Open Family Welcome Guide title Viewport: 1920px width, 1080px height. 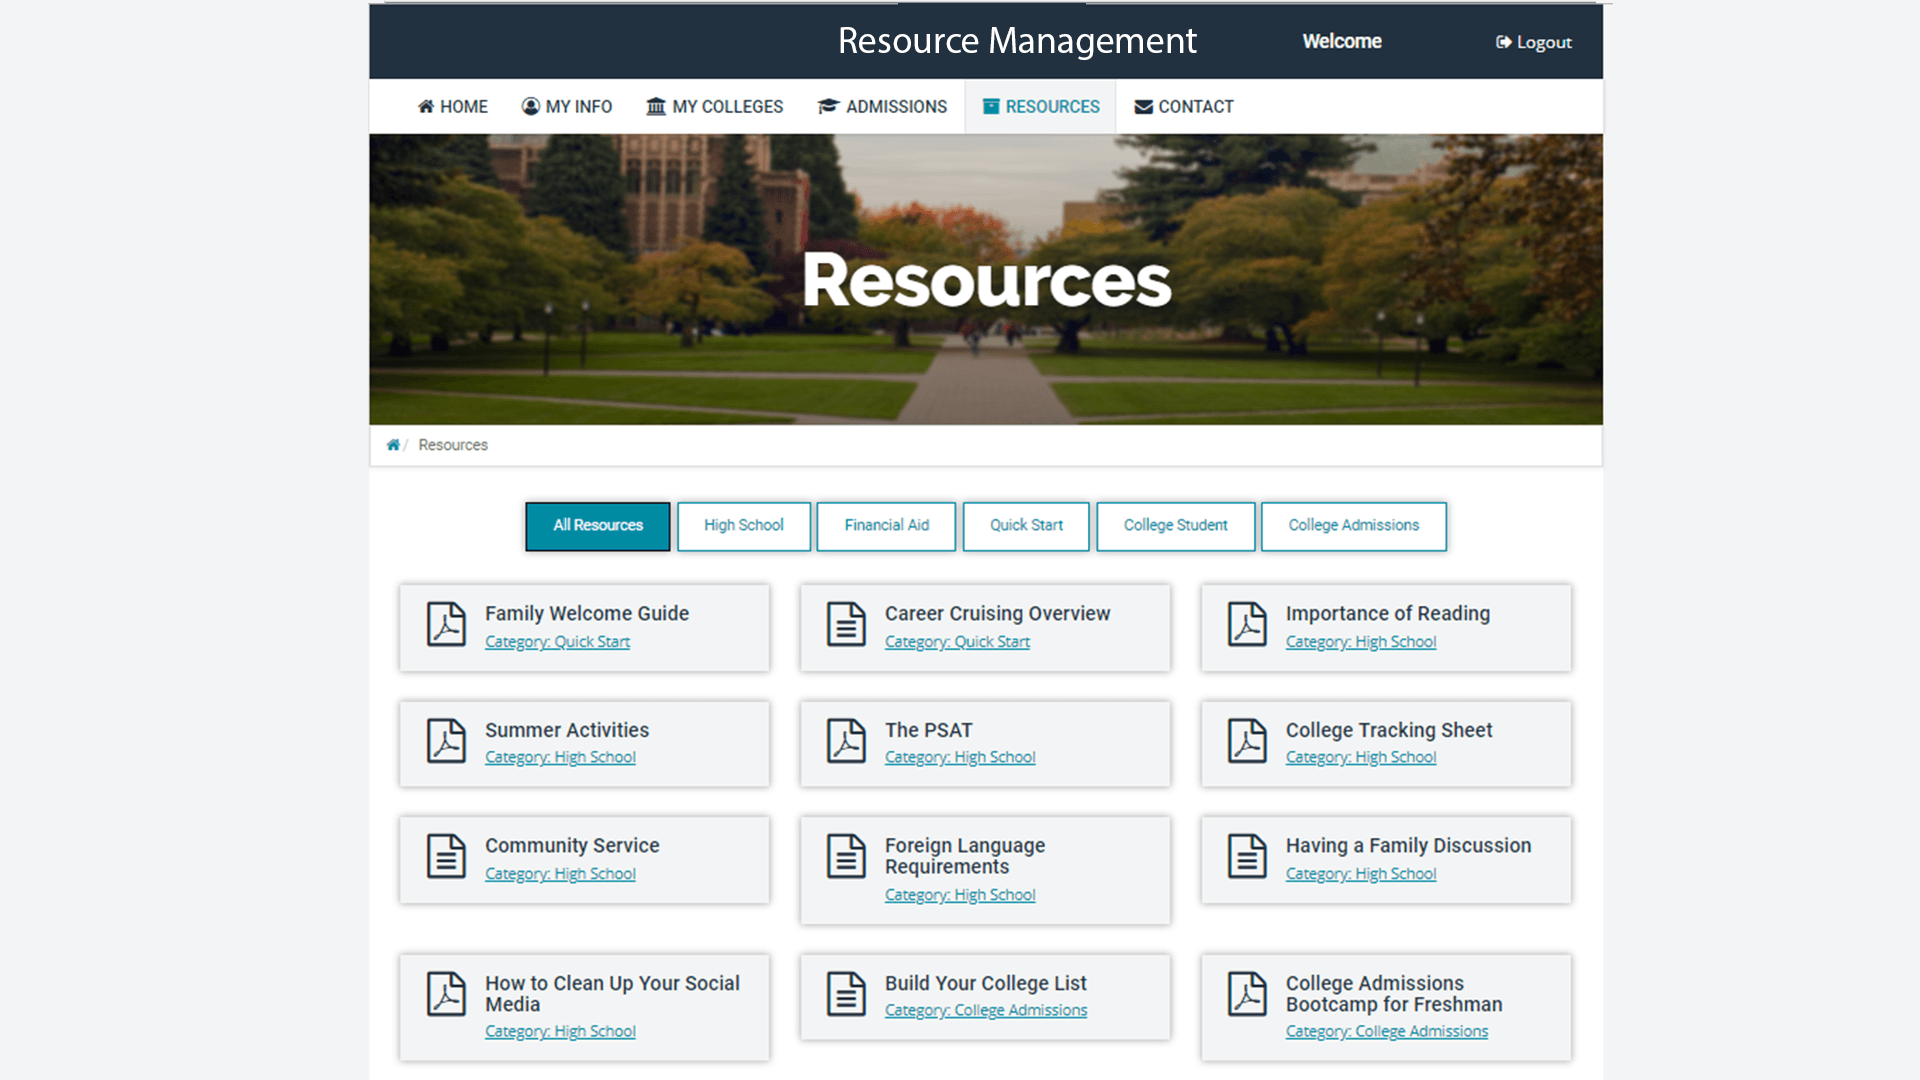pos(587,613)
